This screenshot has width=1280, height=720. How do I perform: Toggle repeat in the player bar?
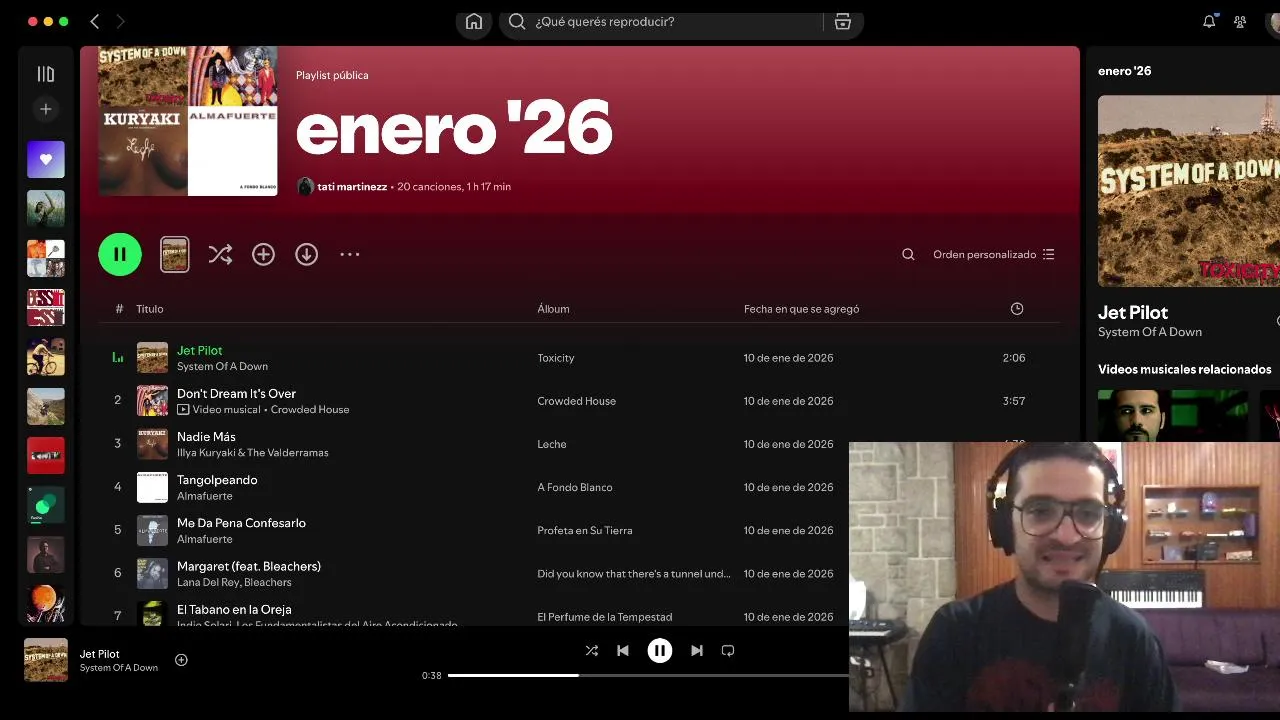point(728,651)
